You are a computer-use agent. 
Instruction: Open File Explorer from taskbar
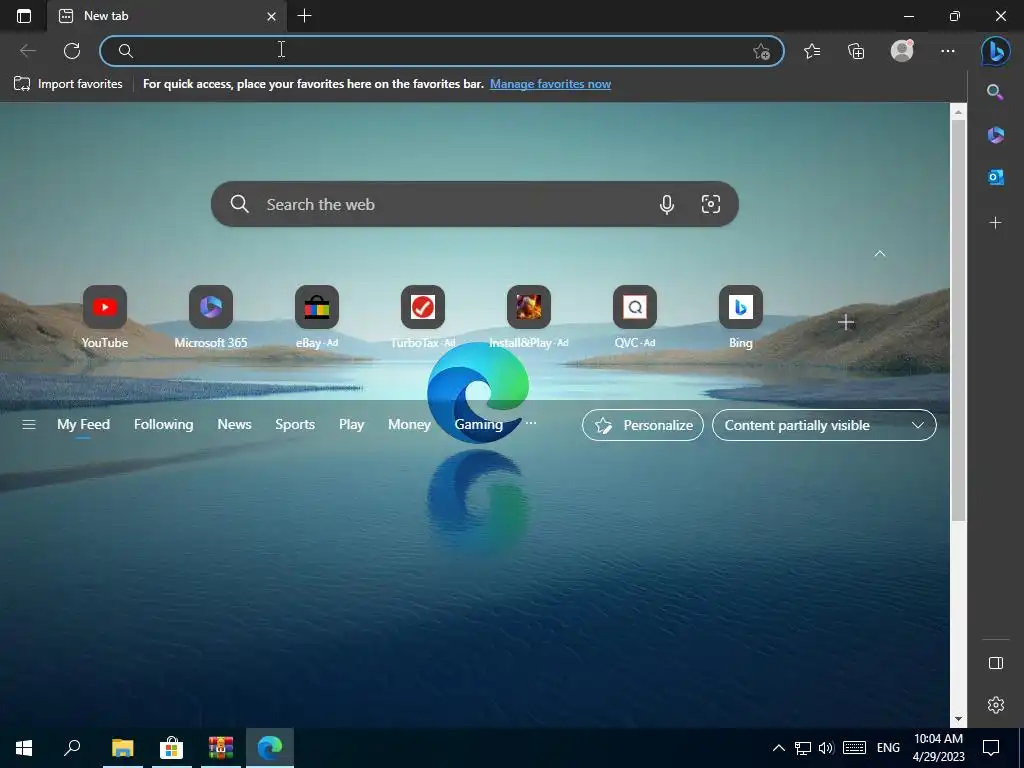point(122,748)
